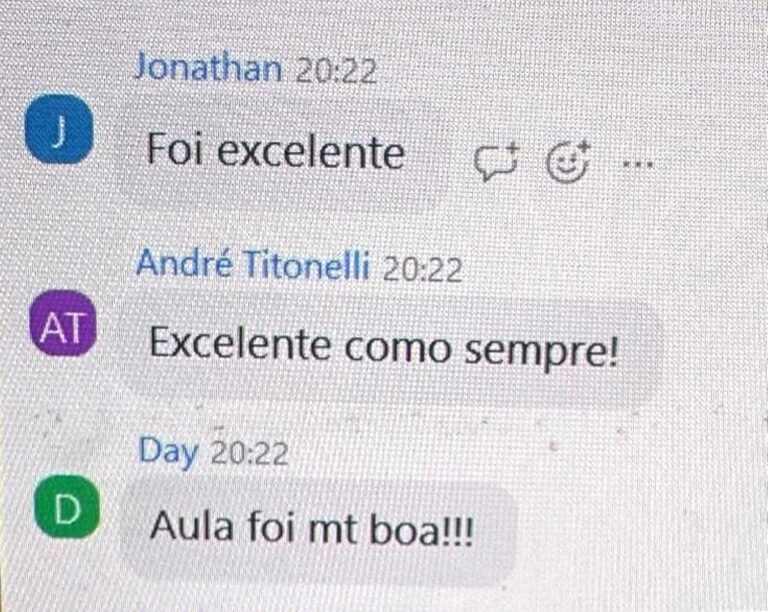The height and width of the screenshot is (612, 768).
Task: Click Jonathan's blue J avatar
Action: [x=59, y=128]
